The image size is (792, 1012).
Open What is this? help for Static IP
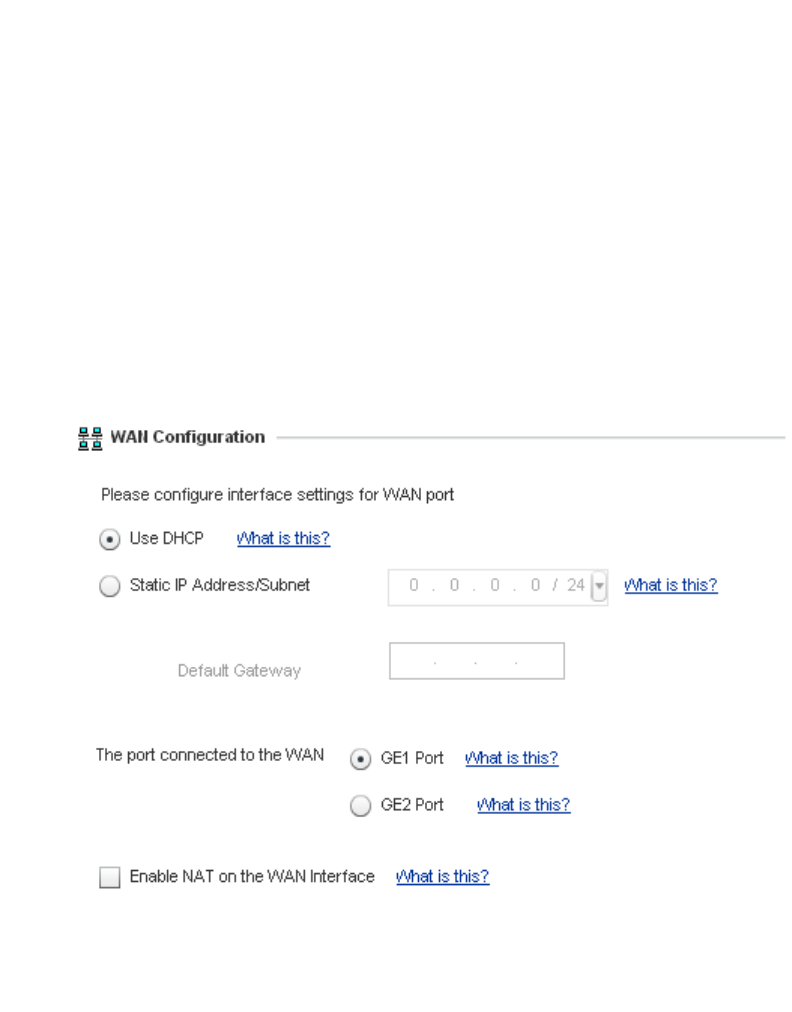[x=670, y=586]
